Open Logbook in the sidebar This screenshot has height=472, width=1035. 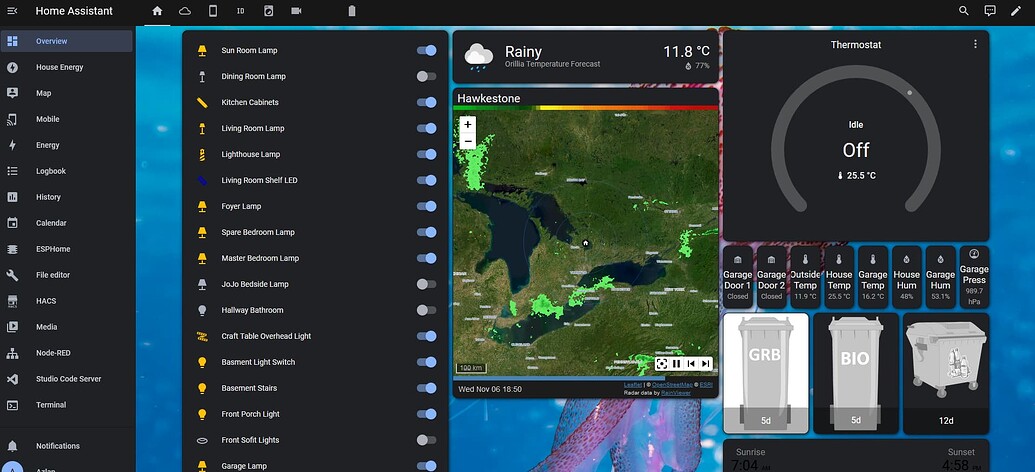(67, 171)
